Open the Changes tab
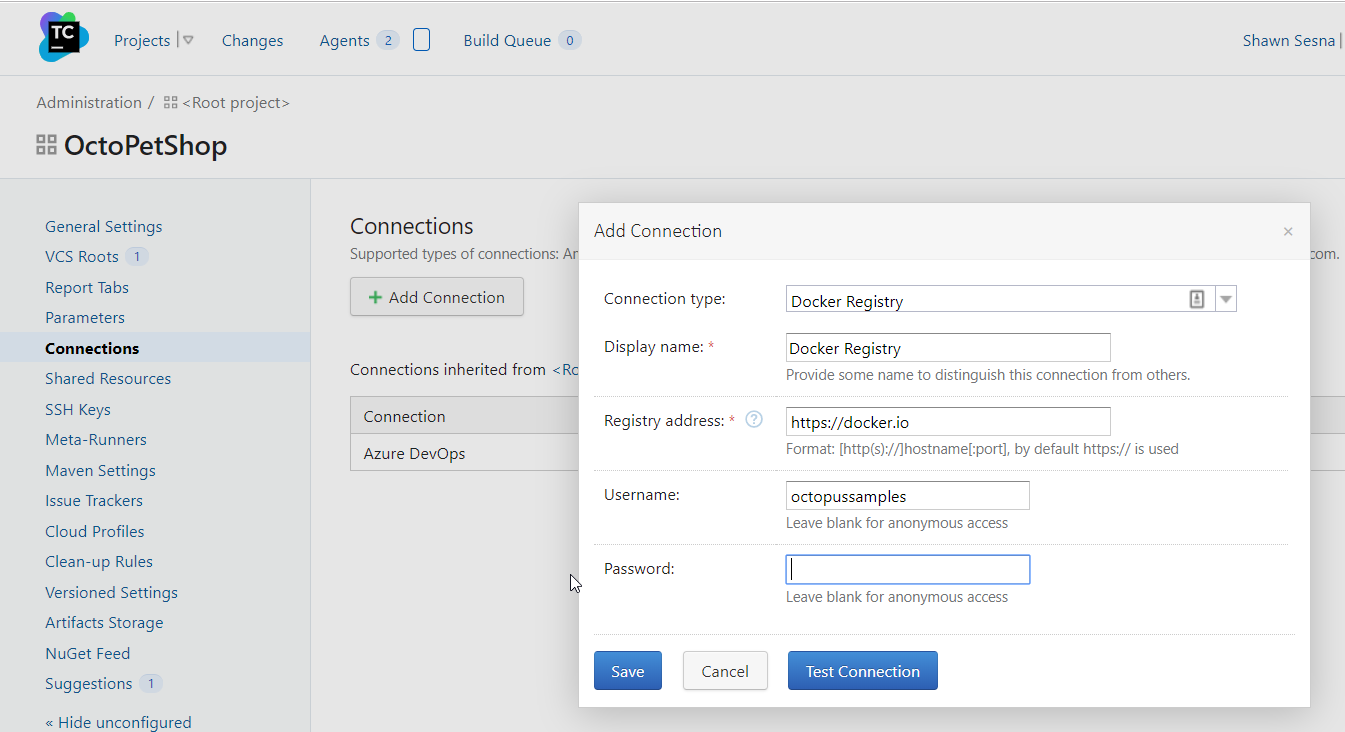This screenshot has height=732, width=1345. pos(252,41)
